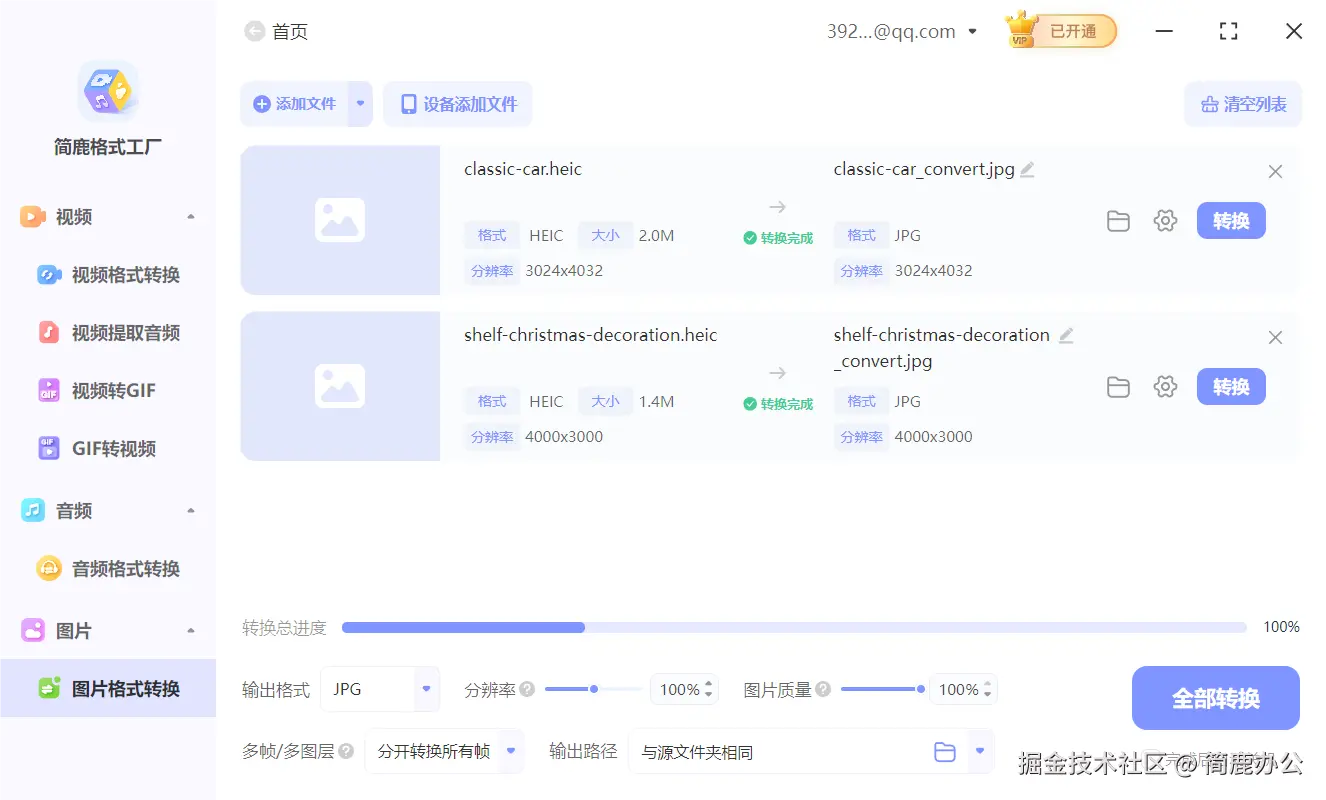This screenshot has width=1326, height=800.
Task: Open the settings gear for classic-car.heic
Action: pyautogui.click(x=1165, y=221)
